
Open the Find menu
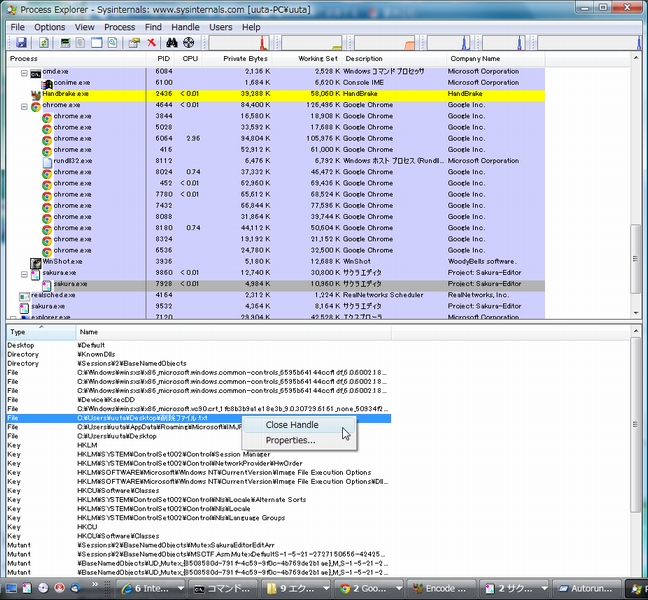click(x=153, y=27)
